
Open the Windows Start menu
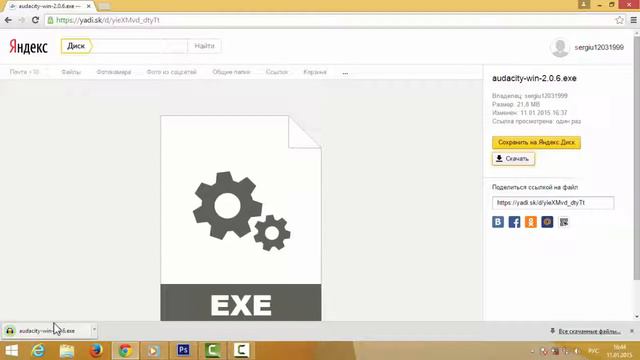[x=12, y=351]
